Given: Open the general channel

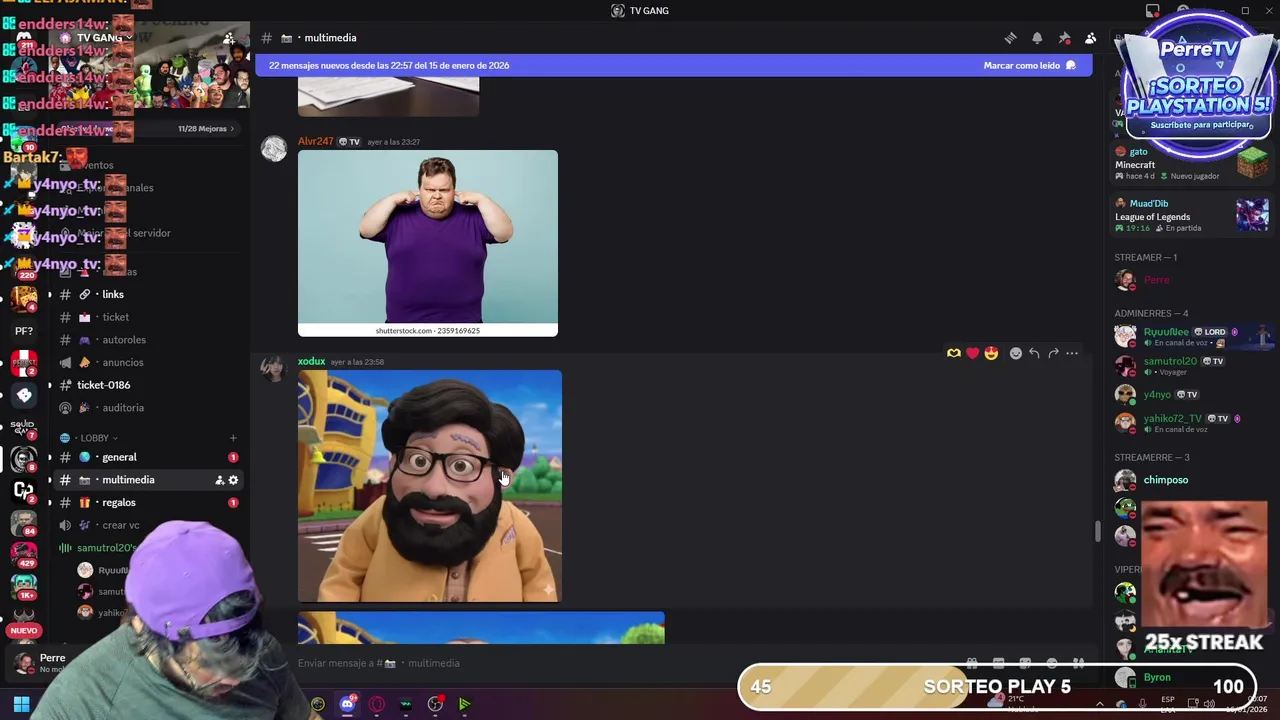Looking at the screenshot, I should click(x=150, y=457).
